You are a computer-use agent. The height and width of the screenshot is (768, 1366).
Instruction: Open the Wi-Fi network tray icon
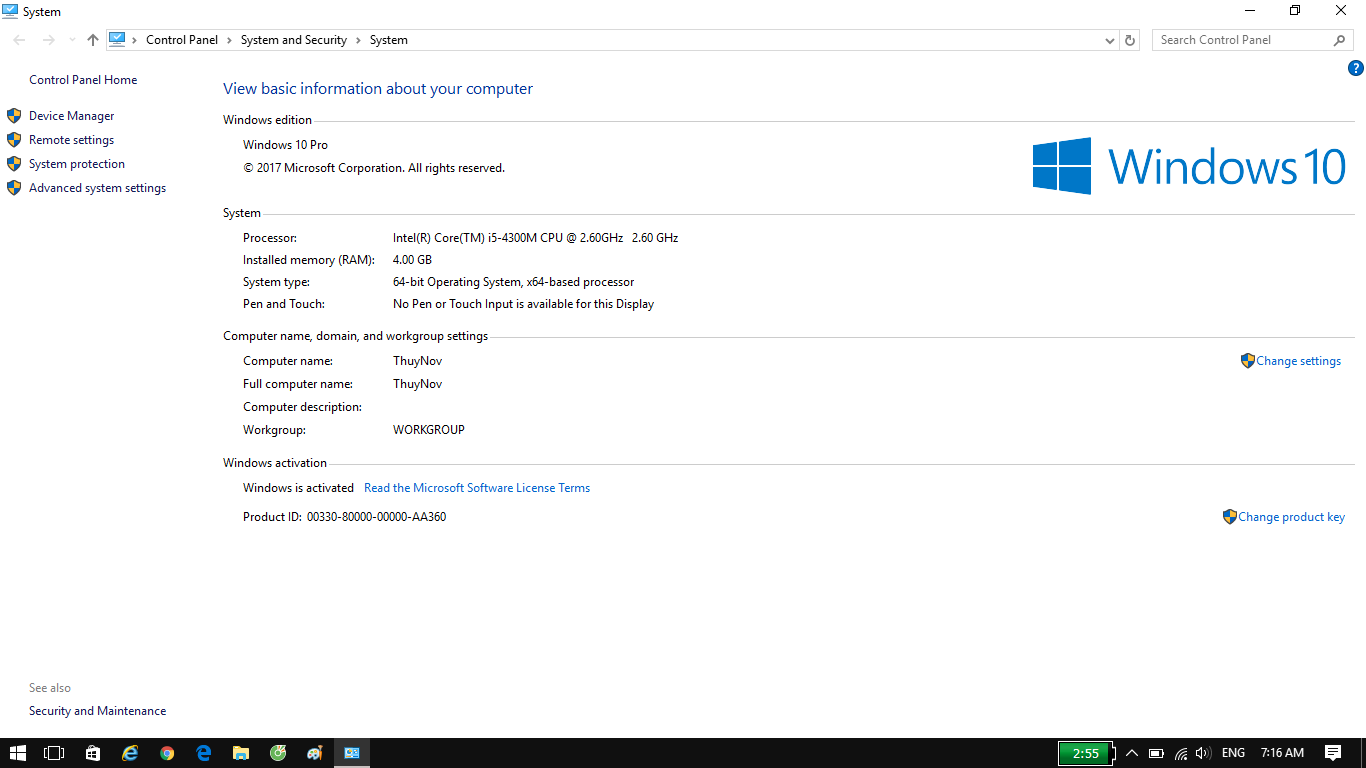(x=1181, y=753)
